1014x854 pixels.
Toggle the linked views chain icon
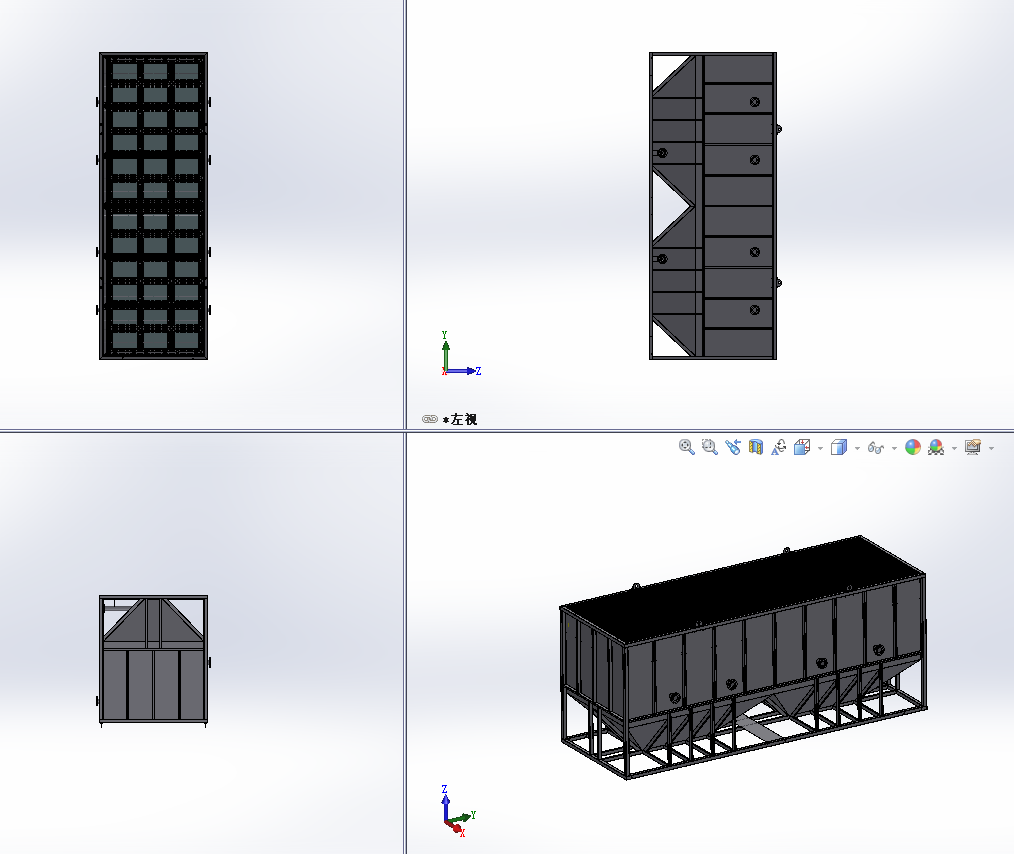(x=430, y=419)
